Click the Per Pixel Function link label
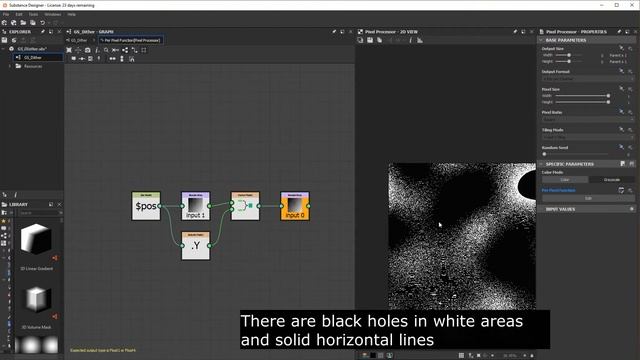640x360 pixels. click(558, 190)
